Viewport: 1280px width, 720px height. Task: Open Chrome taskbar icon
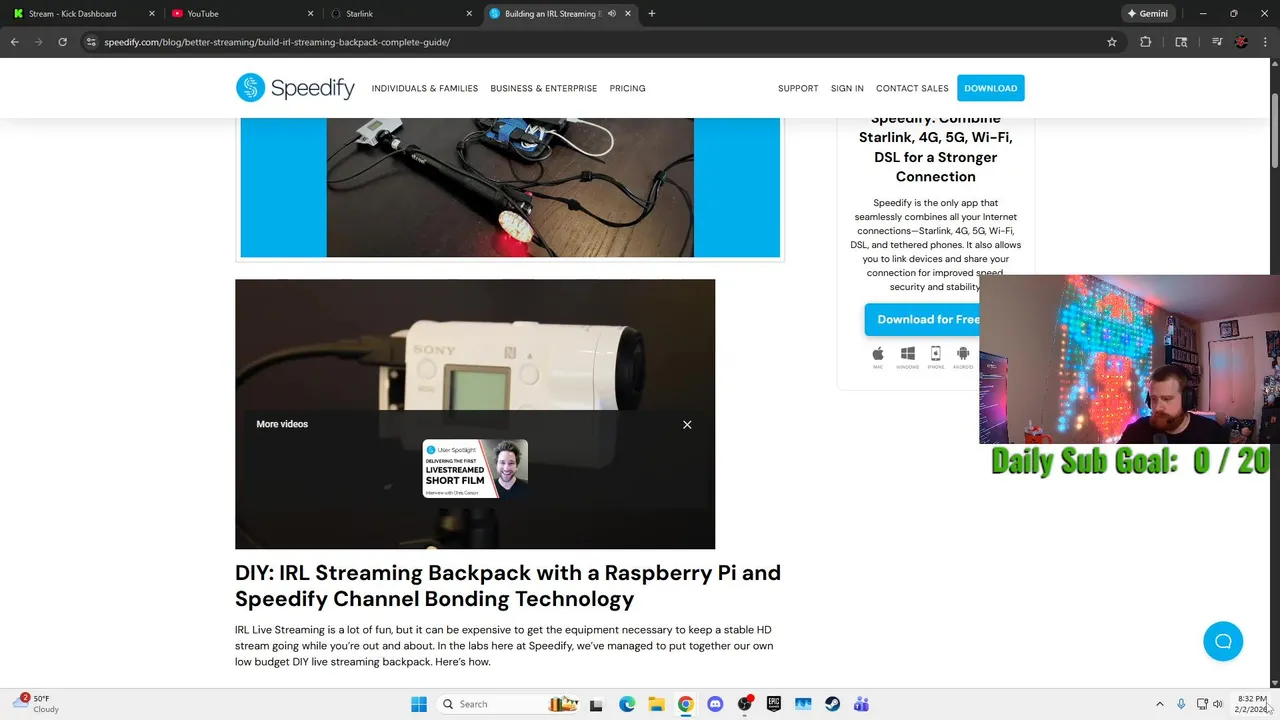(685, 704)
